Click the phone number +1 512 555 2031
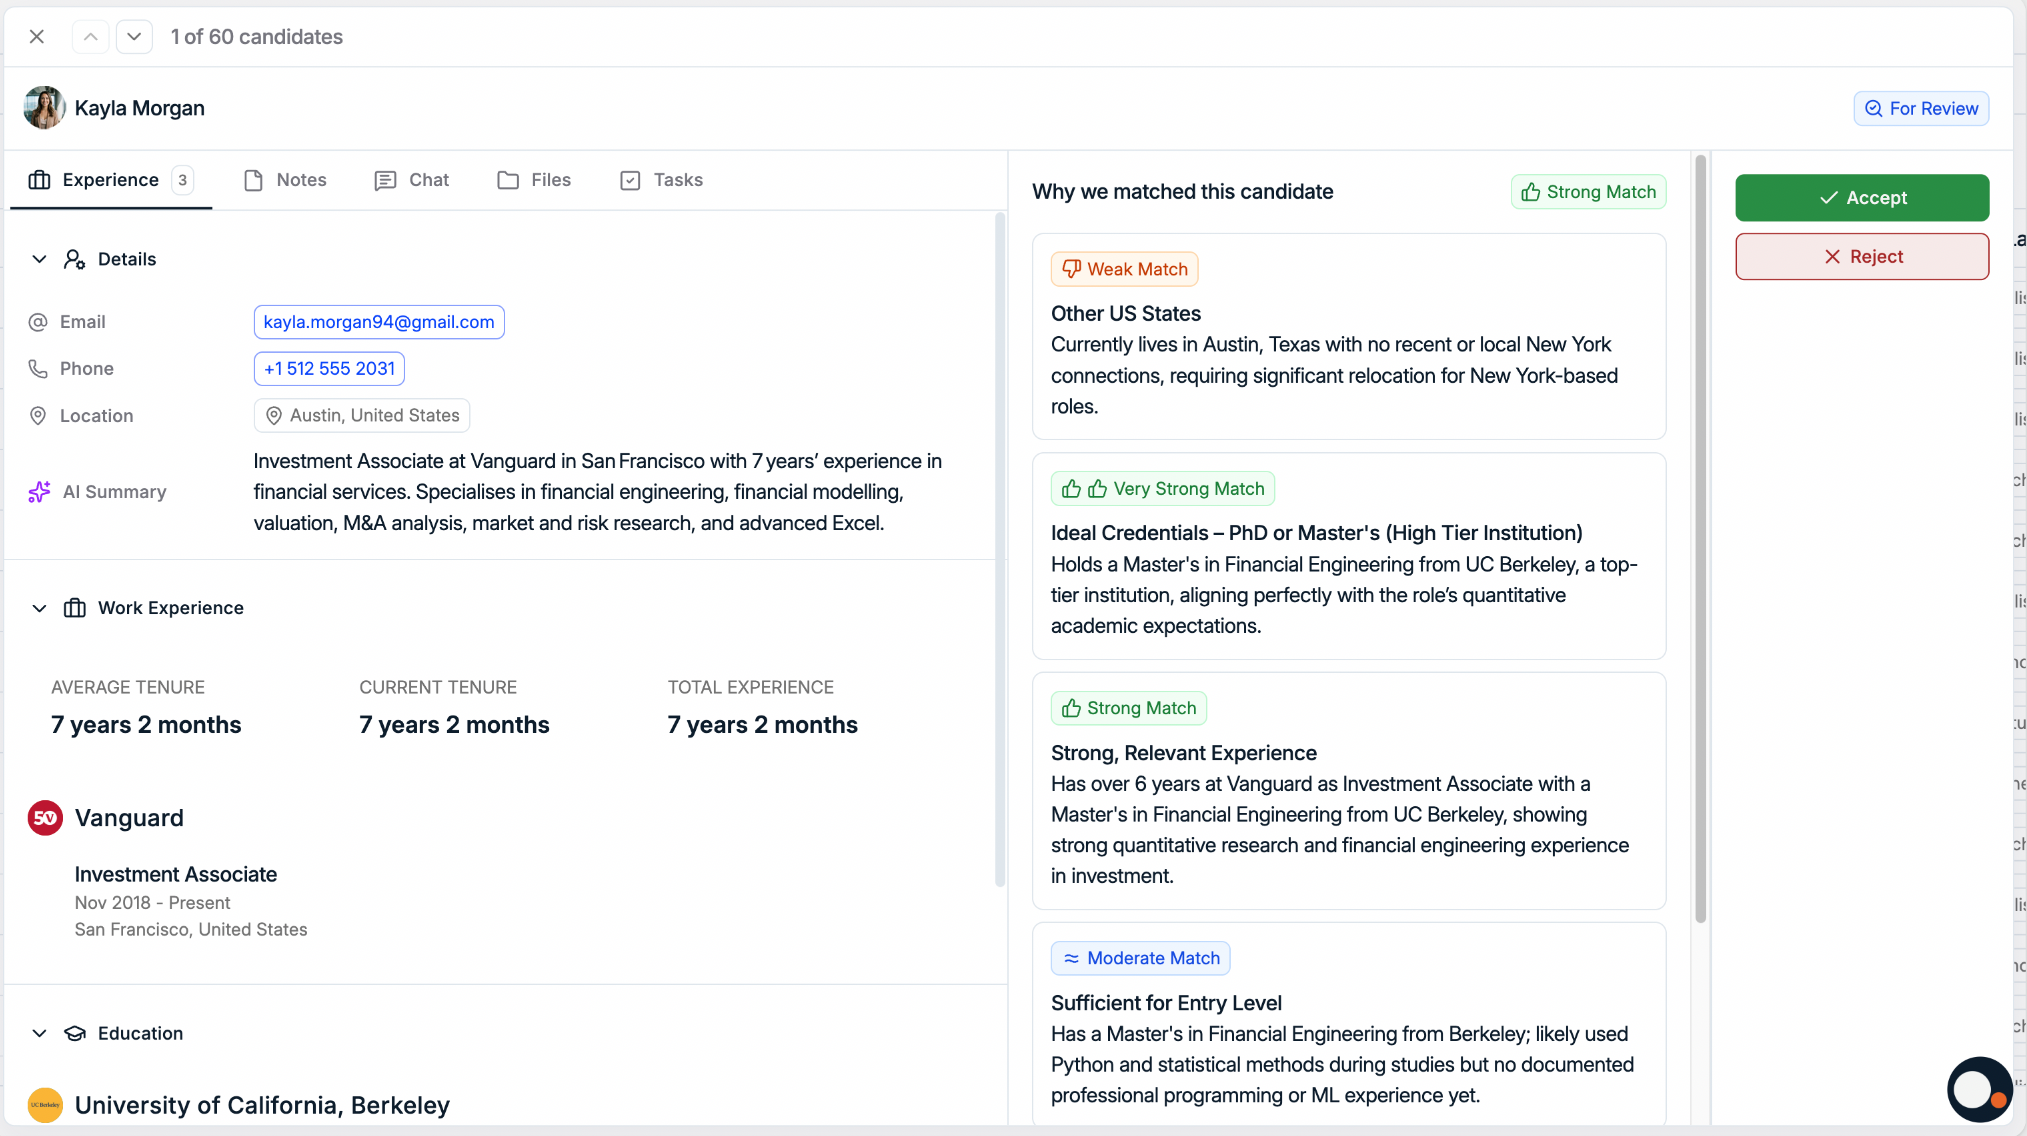The width and height of the screenshot is (2027, 1136). click(329, 369)
